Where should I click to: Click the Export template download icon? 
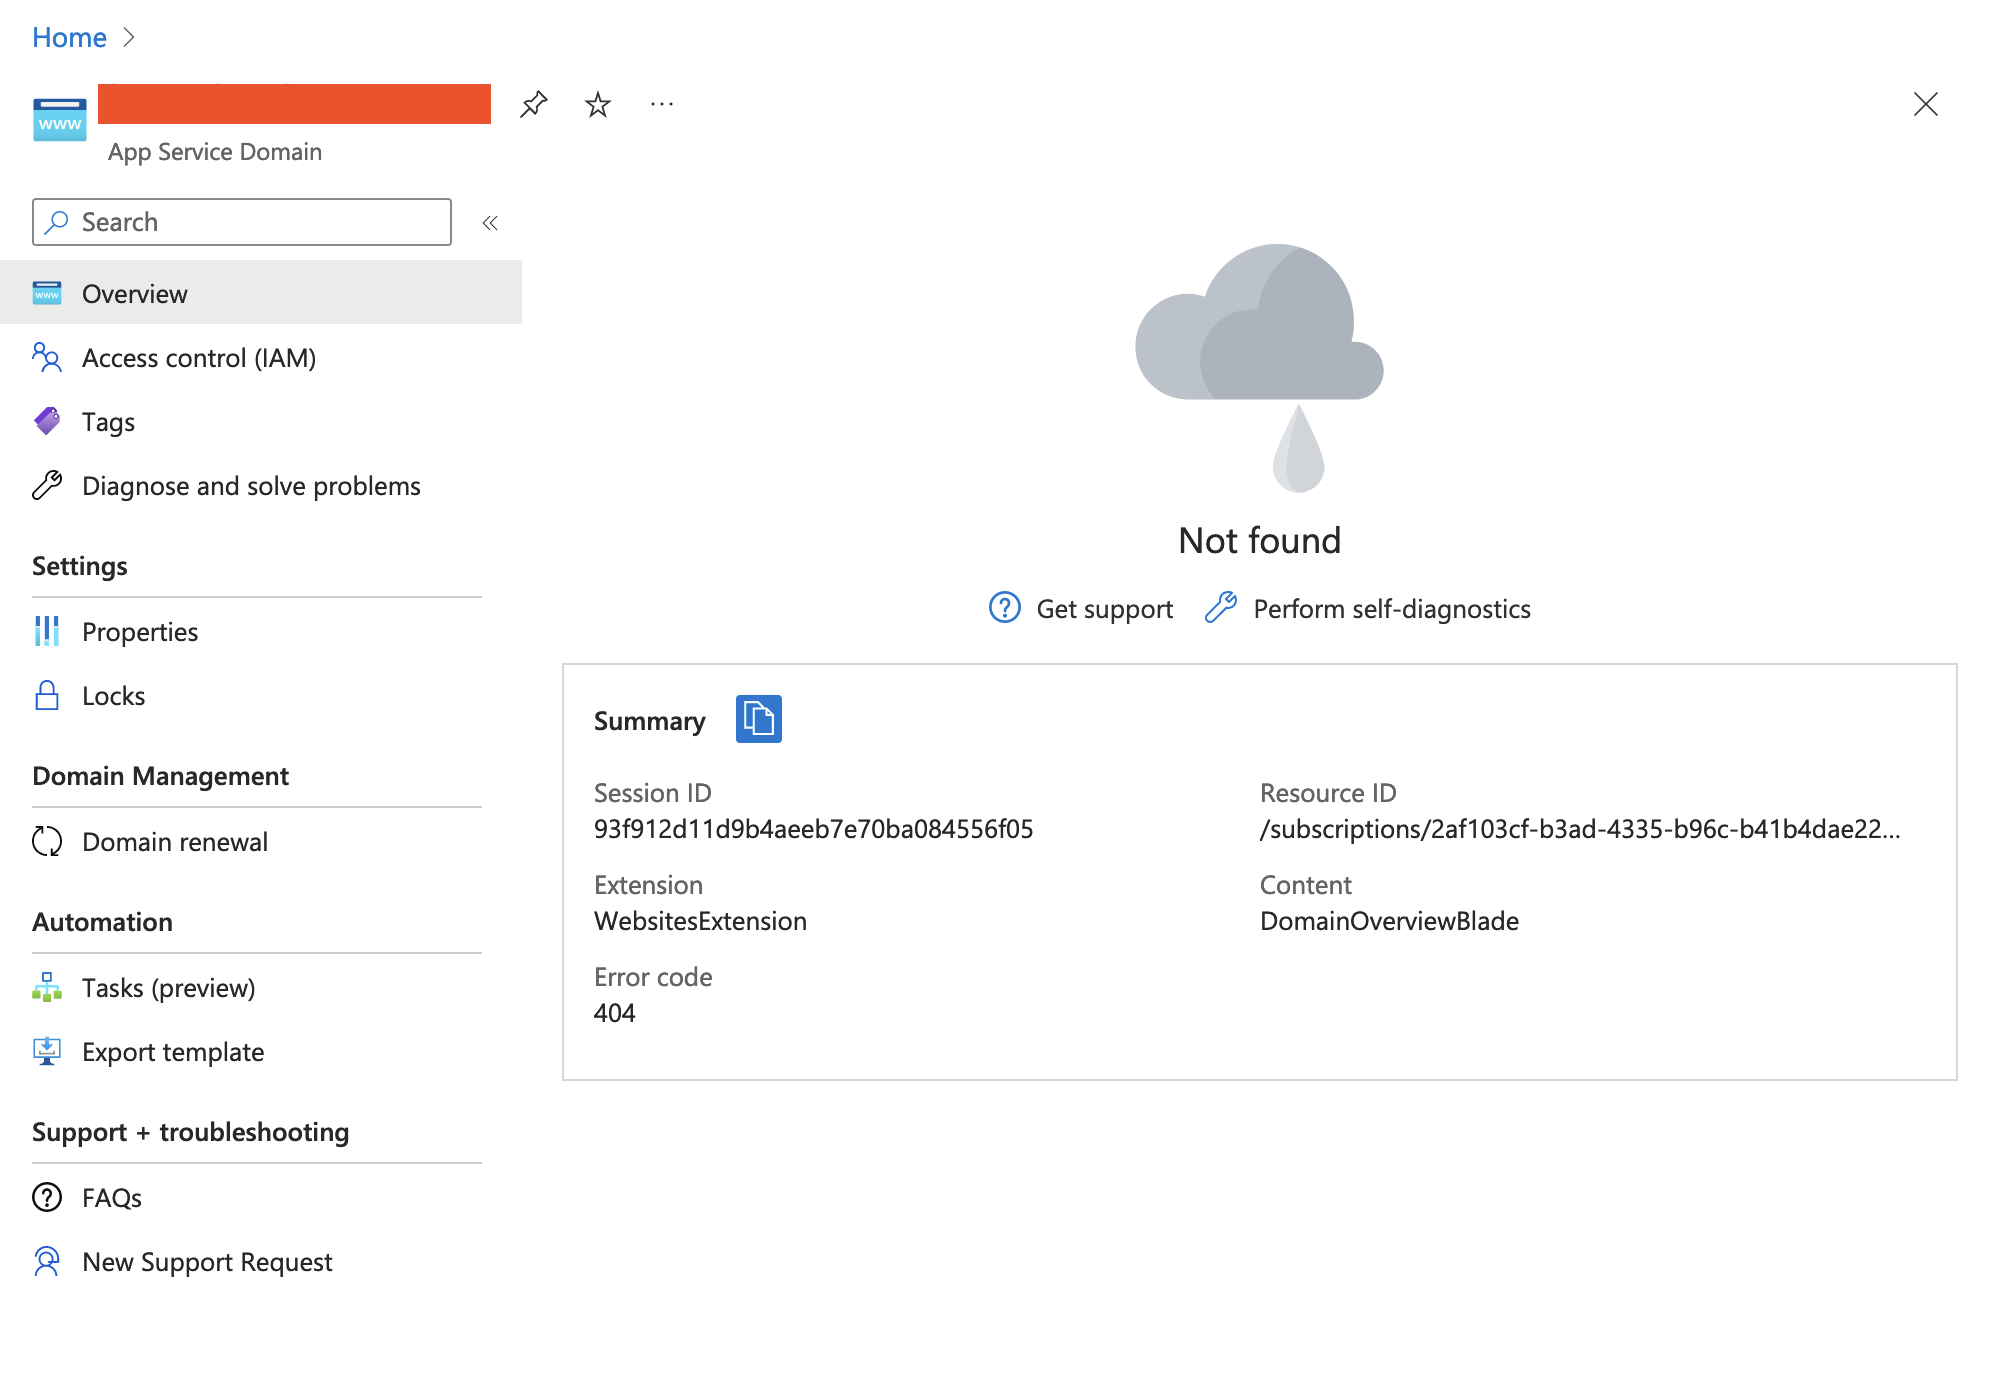(47, 1051)
